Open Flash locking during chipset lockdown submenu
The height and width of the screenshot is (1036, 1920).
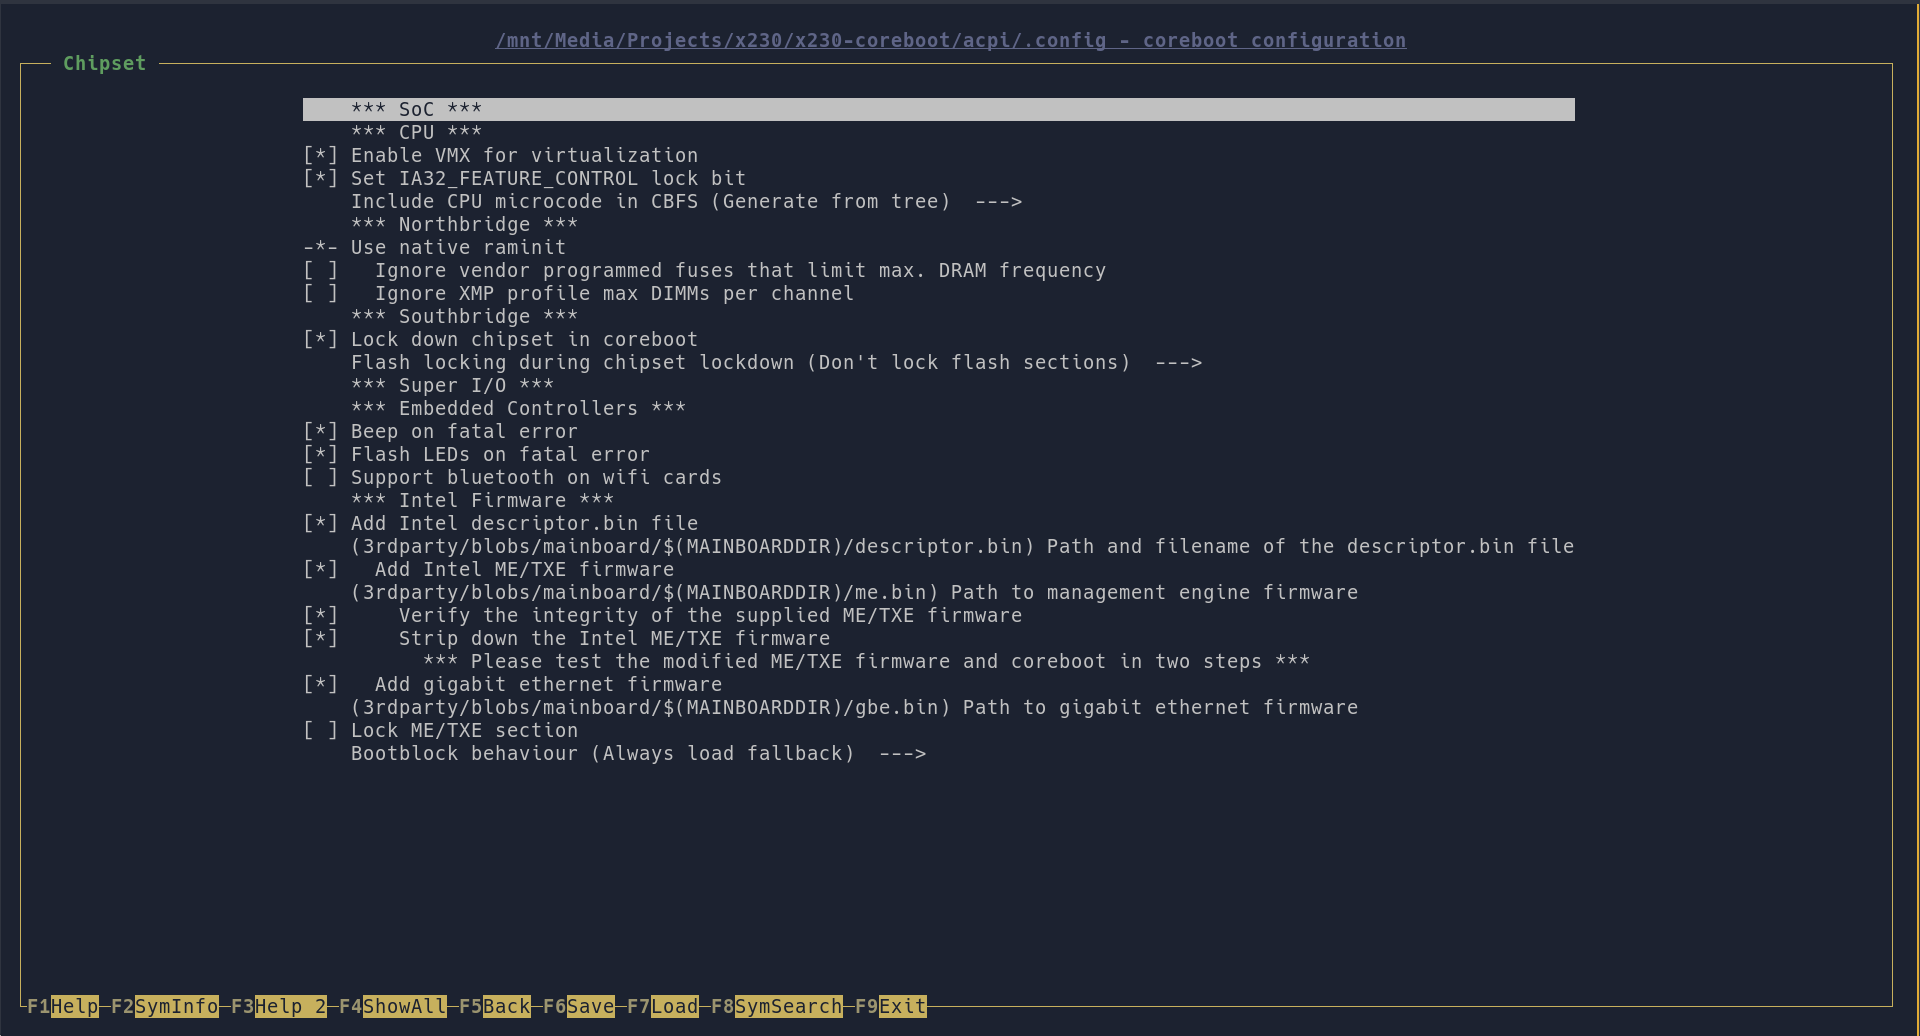click(x=777, y=362)
